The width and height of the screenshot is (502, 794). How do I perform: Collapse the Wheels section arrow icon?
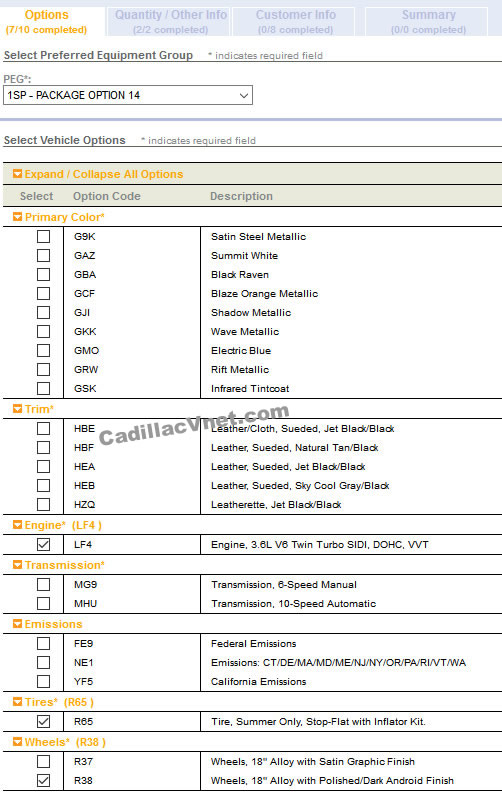pyautogui.click(x=17, y=742)
